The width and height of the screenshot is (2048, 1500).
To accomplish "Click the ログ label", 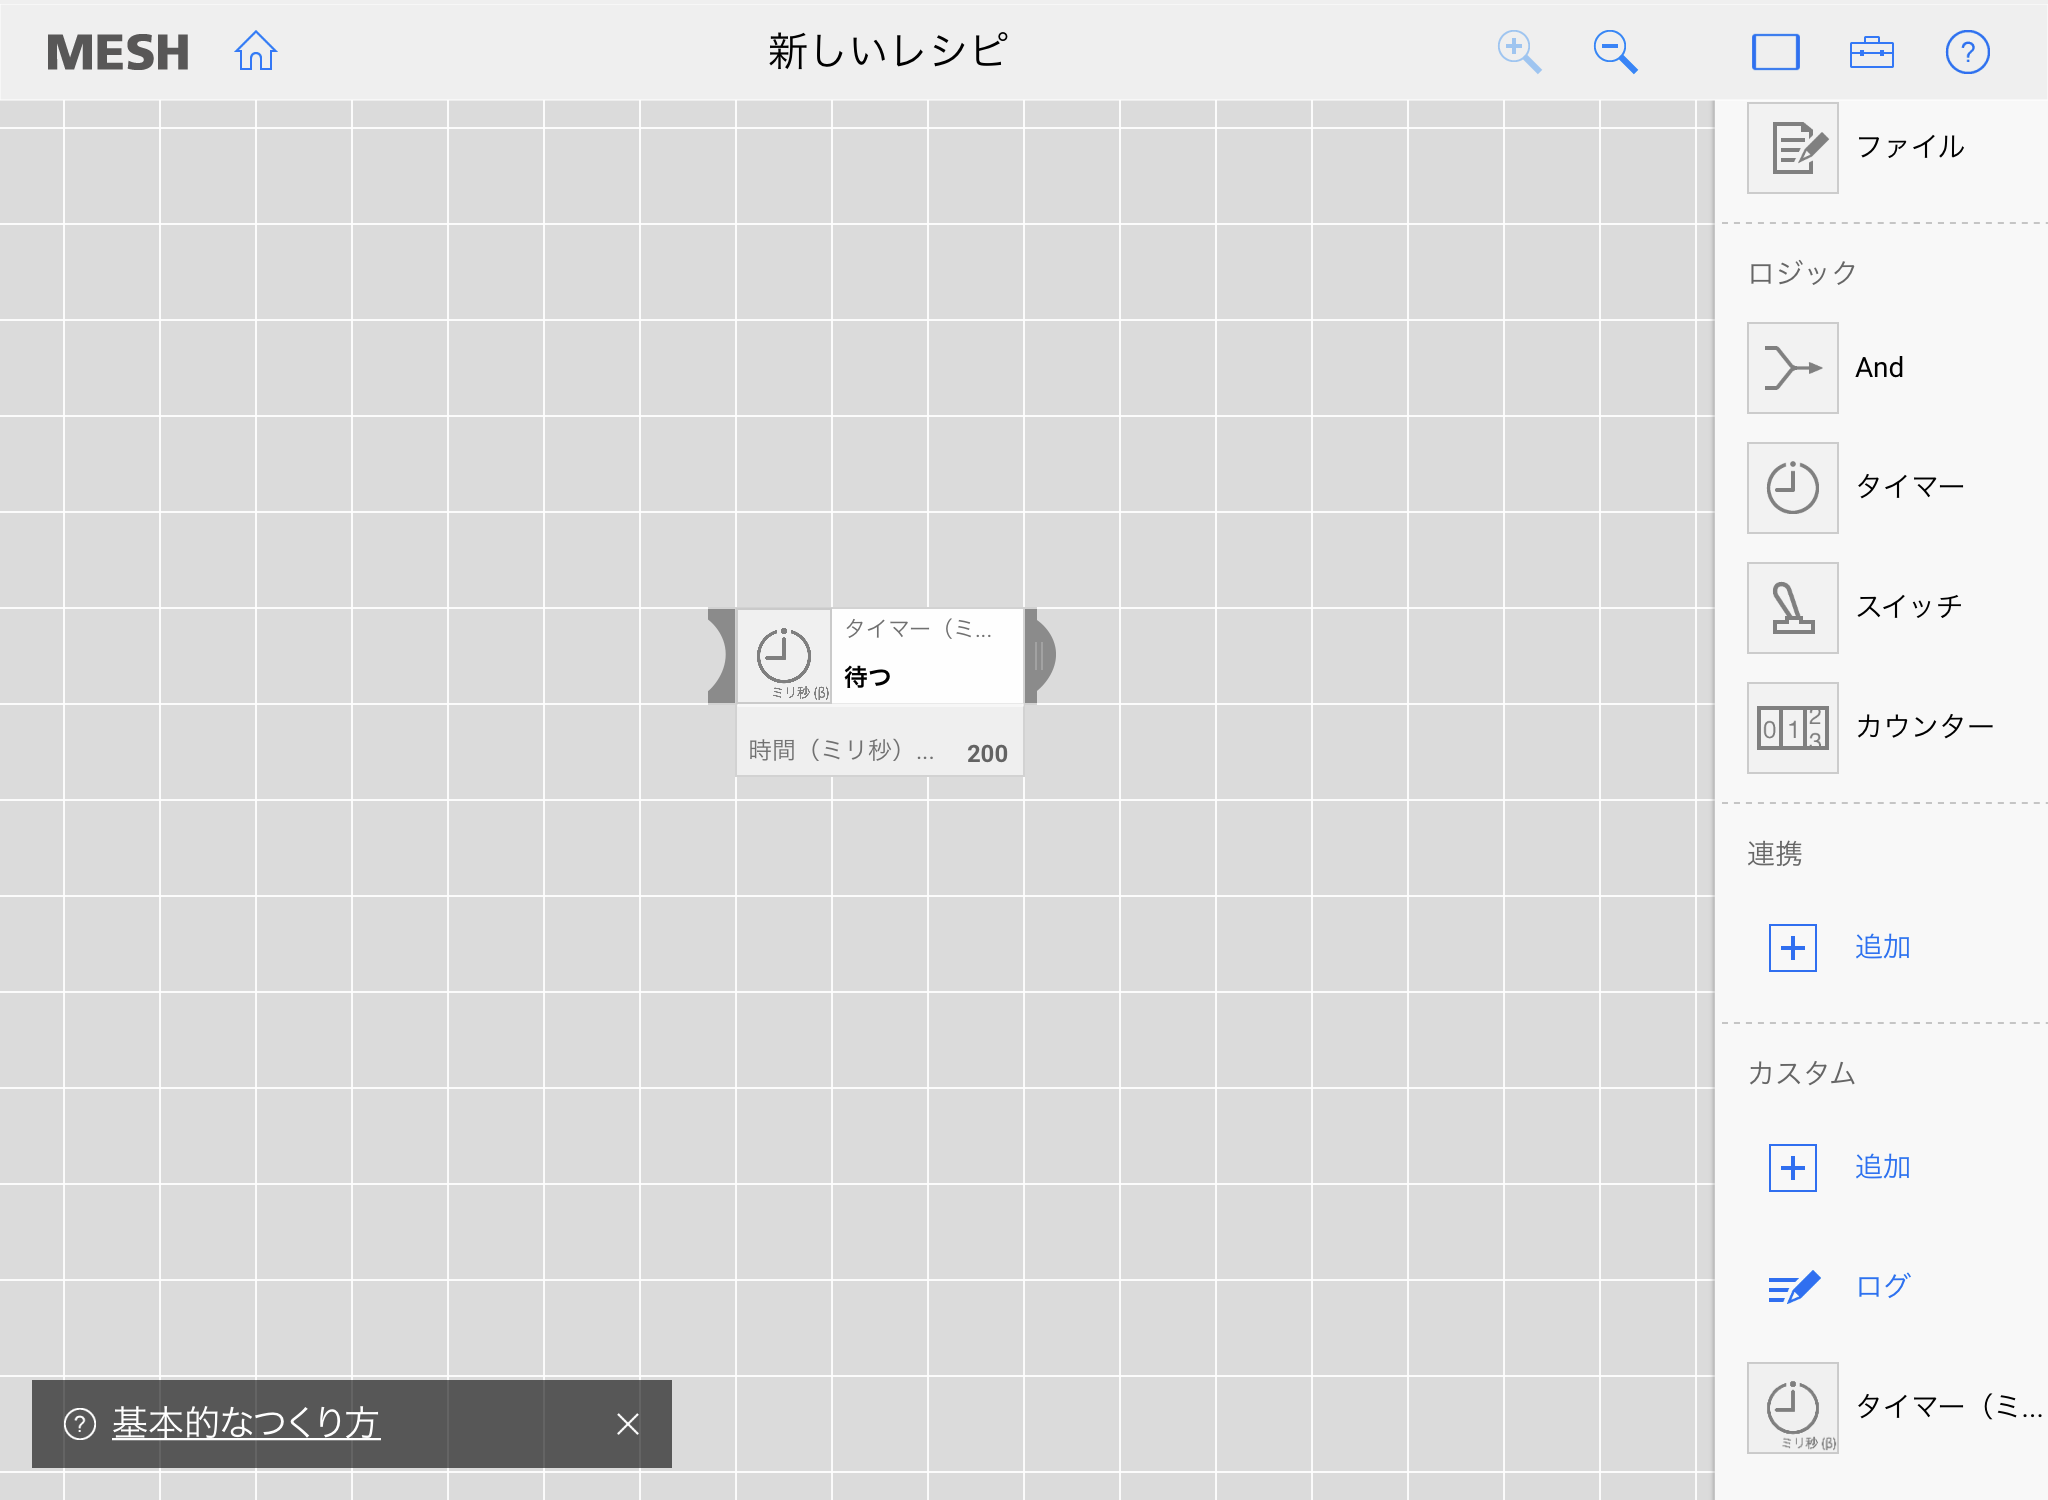I will (1883, 1286).
